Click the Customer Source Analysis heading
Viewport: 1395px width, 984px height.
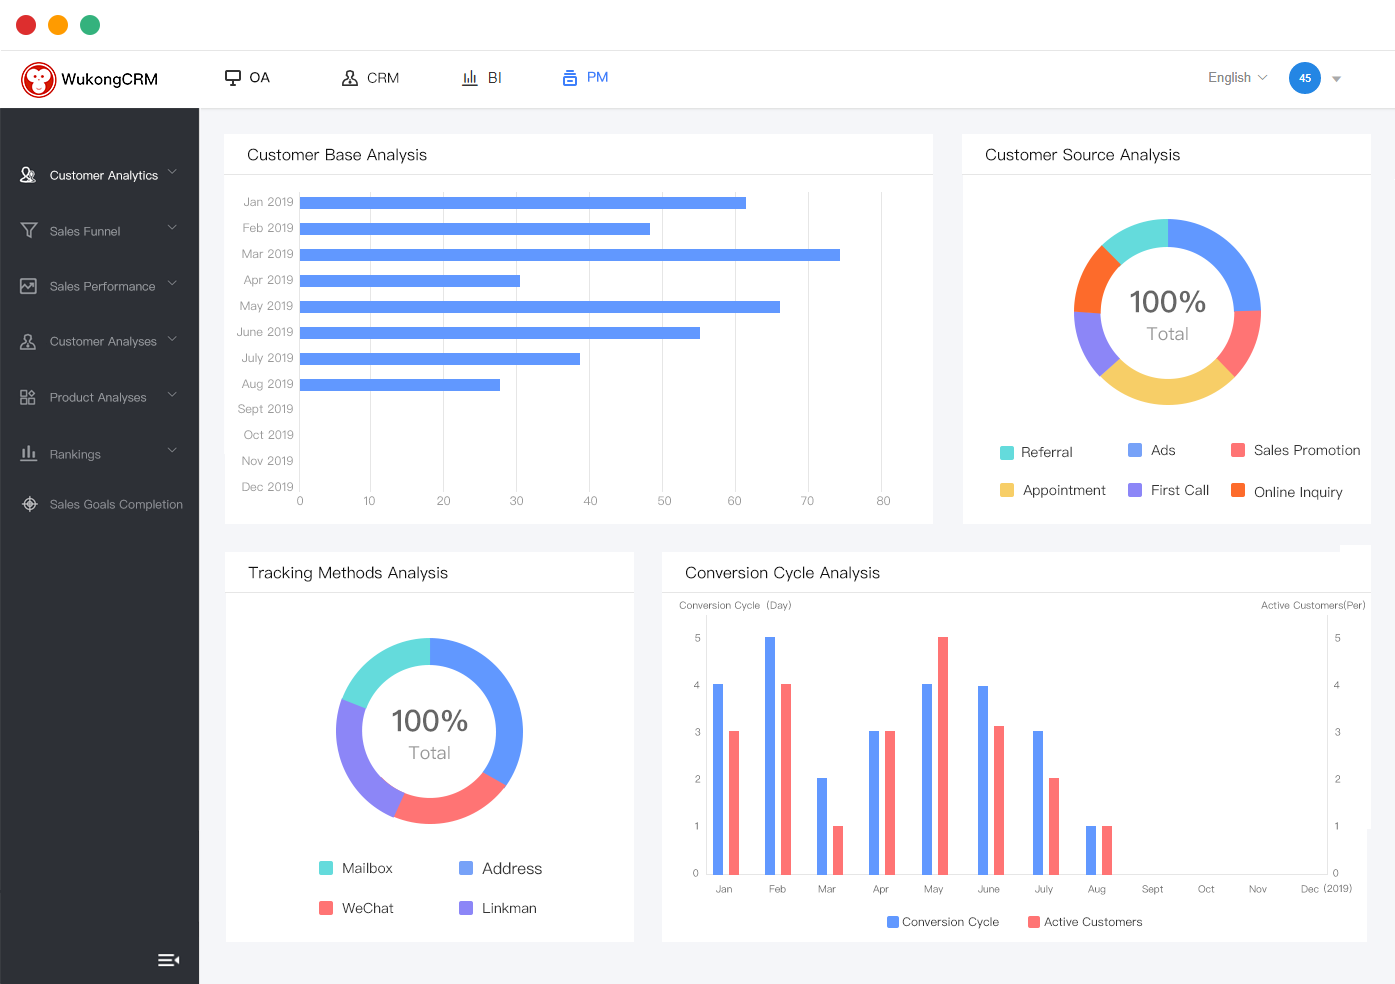point(1083,155)
